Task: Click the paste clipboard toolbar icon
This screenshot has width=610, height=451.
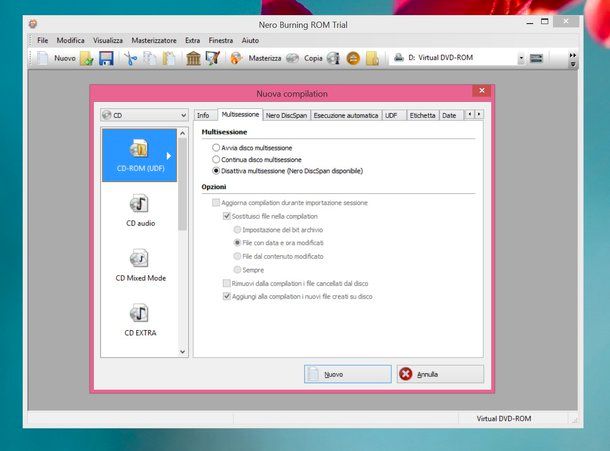Action: (x=169, y=58)
